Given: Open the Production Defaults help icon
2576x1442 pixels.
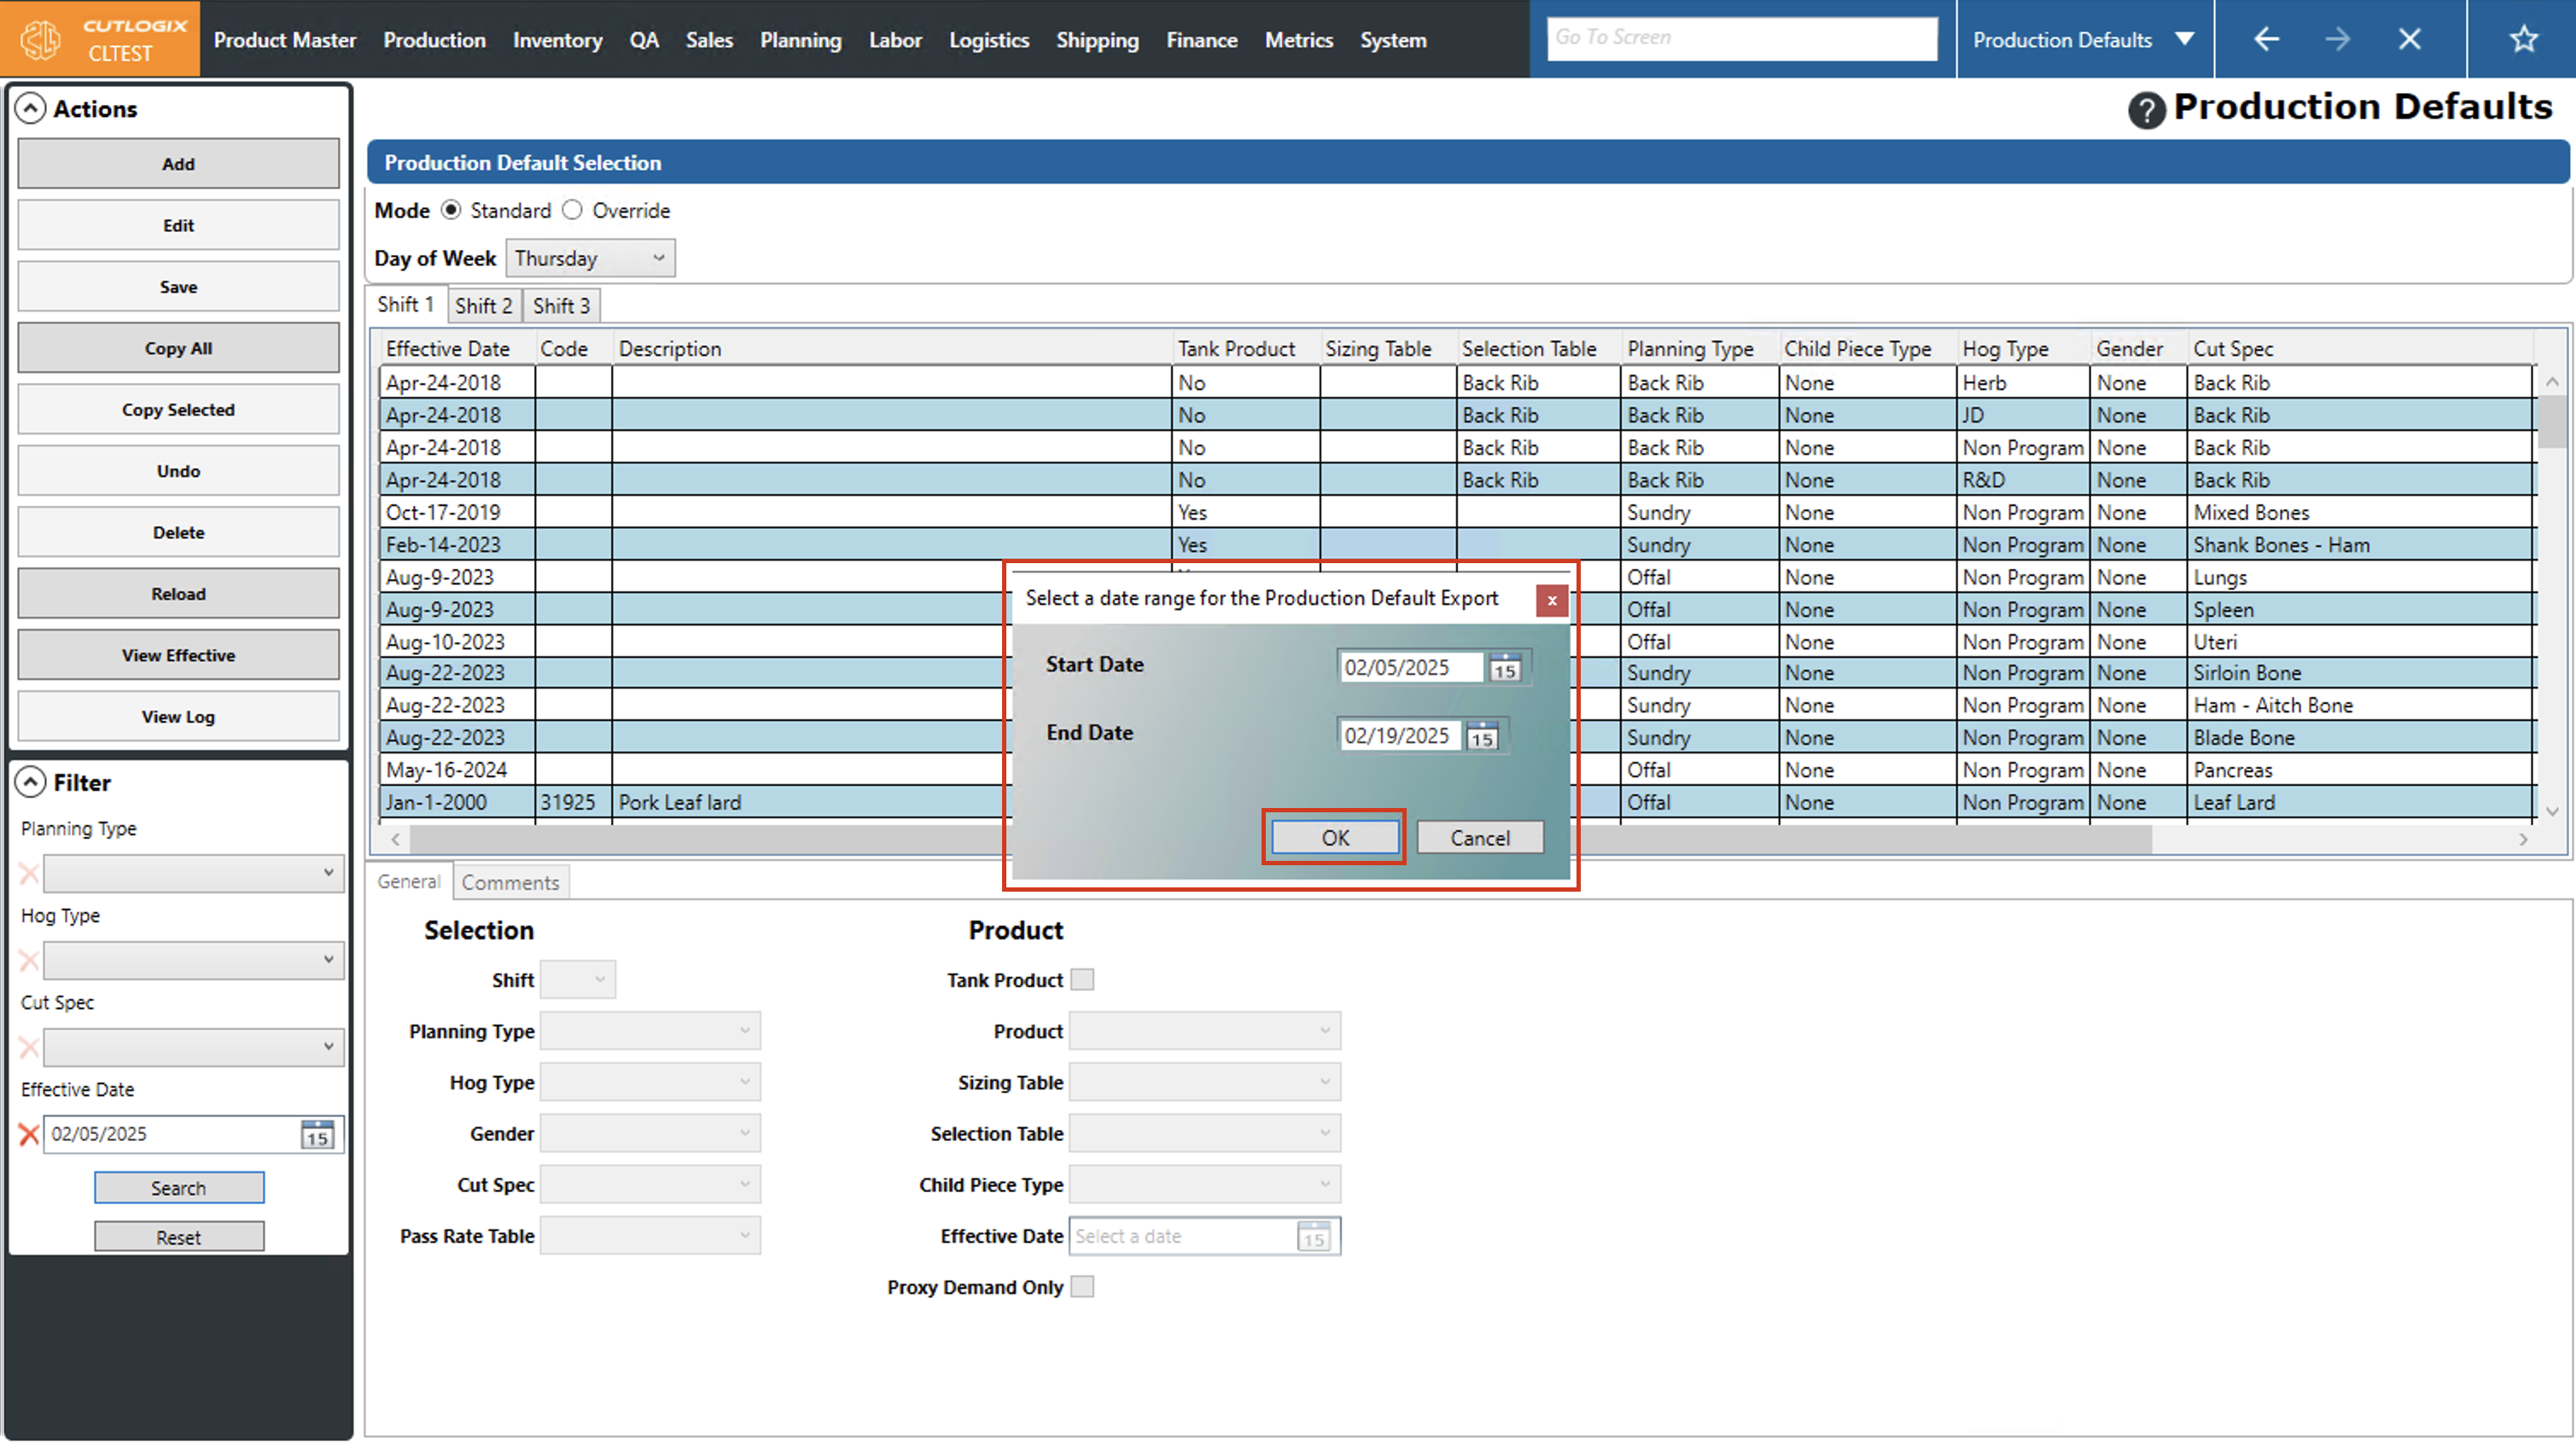Looking at the screenshot, I should (x=2146, y=110).
